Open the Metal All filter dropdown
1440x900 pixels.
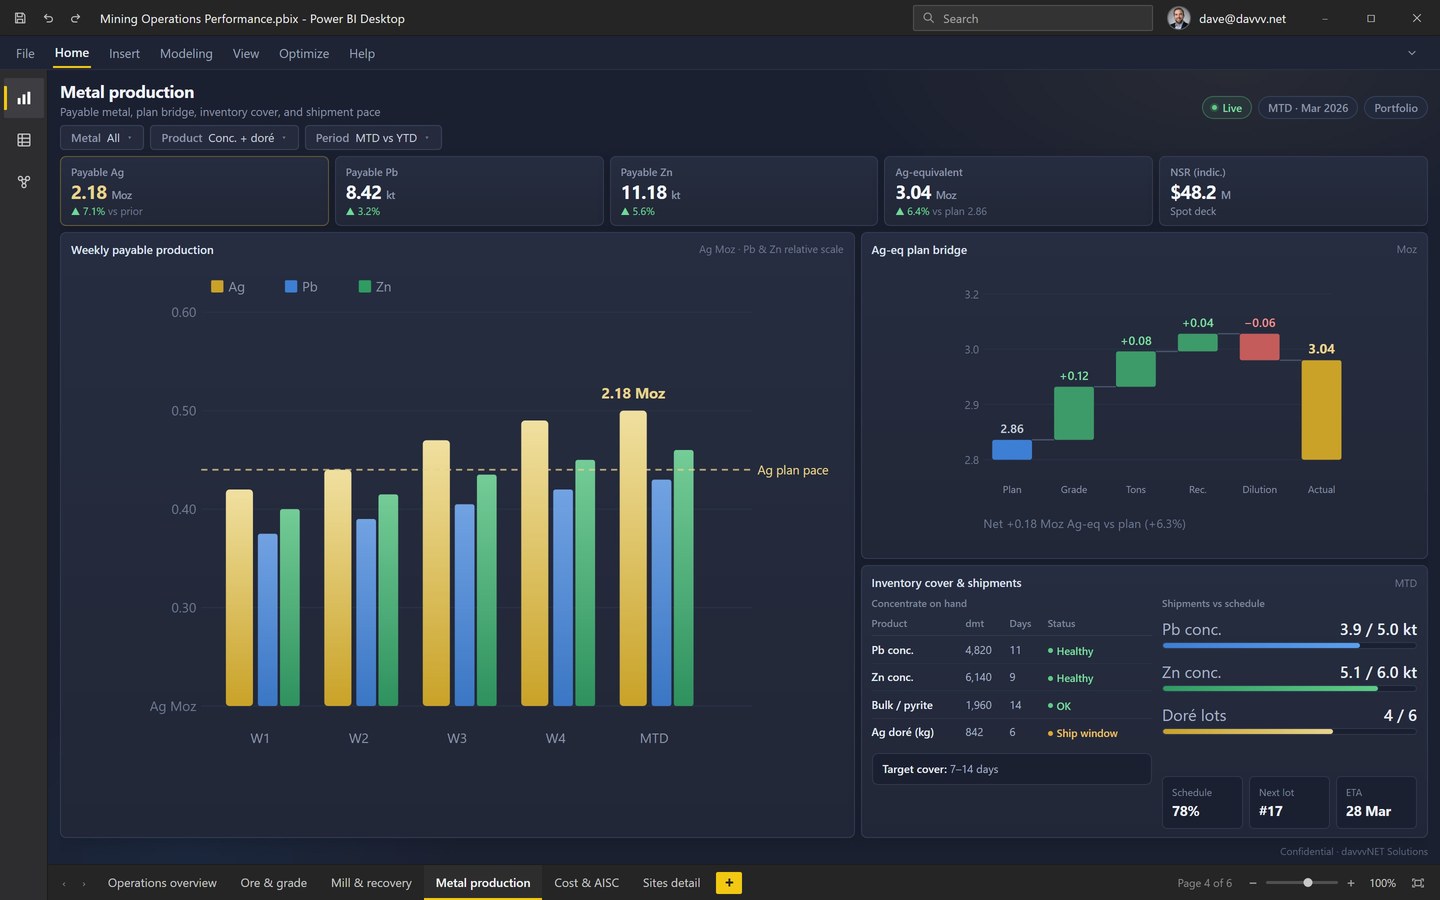(x=102, y=138)
